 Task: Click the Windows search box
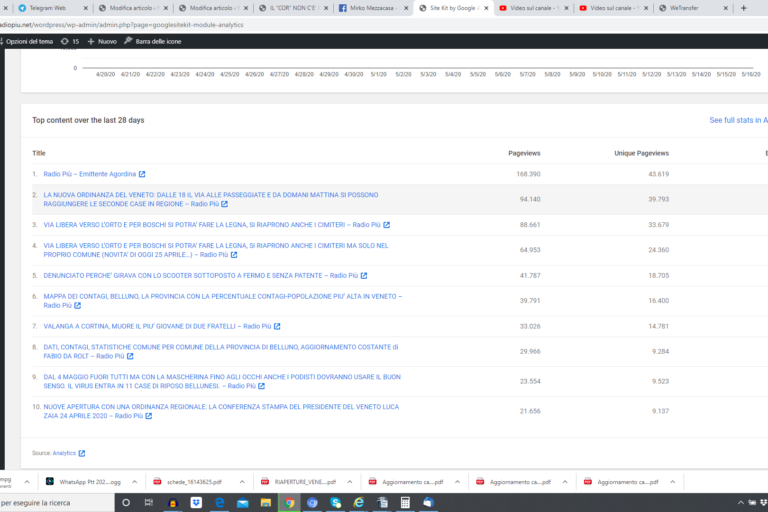[50, 503]
